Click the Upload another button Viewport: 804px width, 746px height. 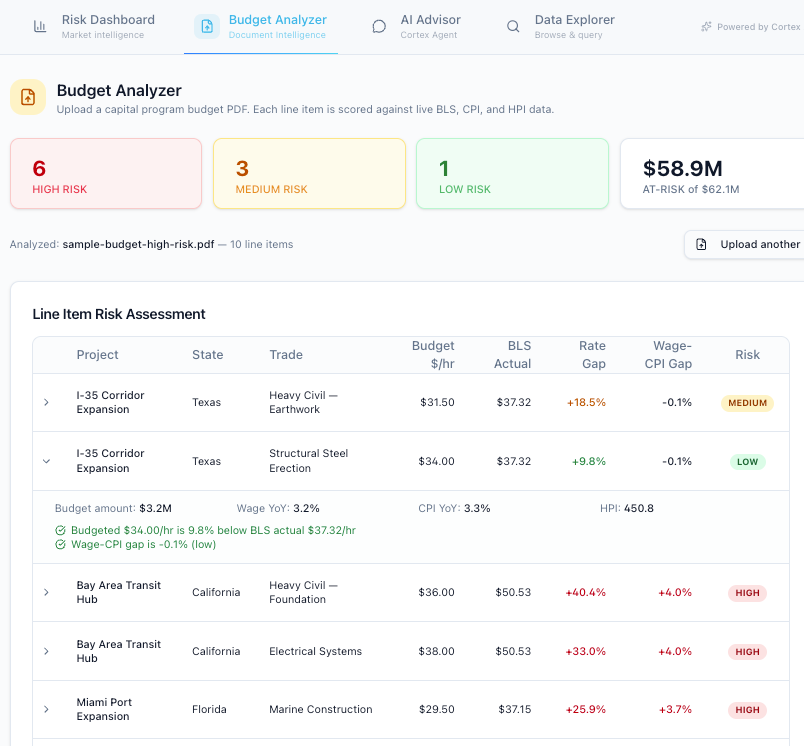point(746,245)
